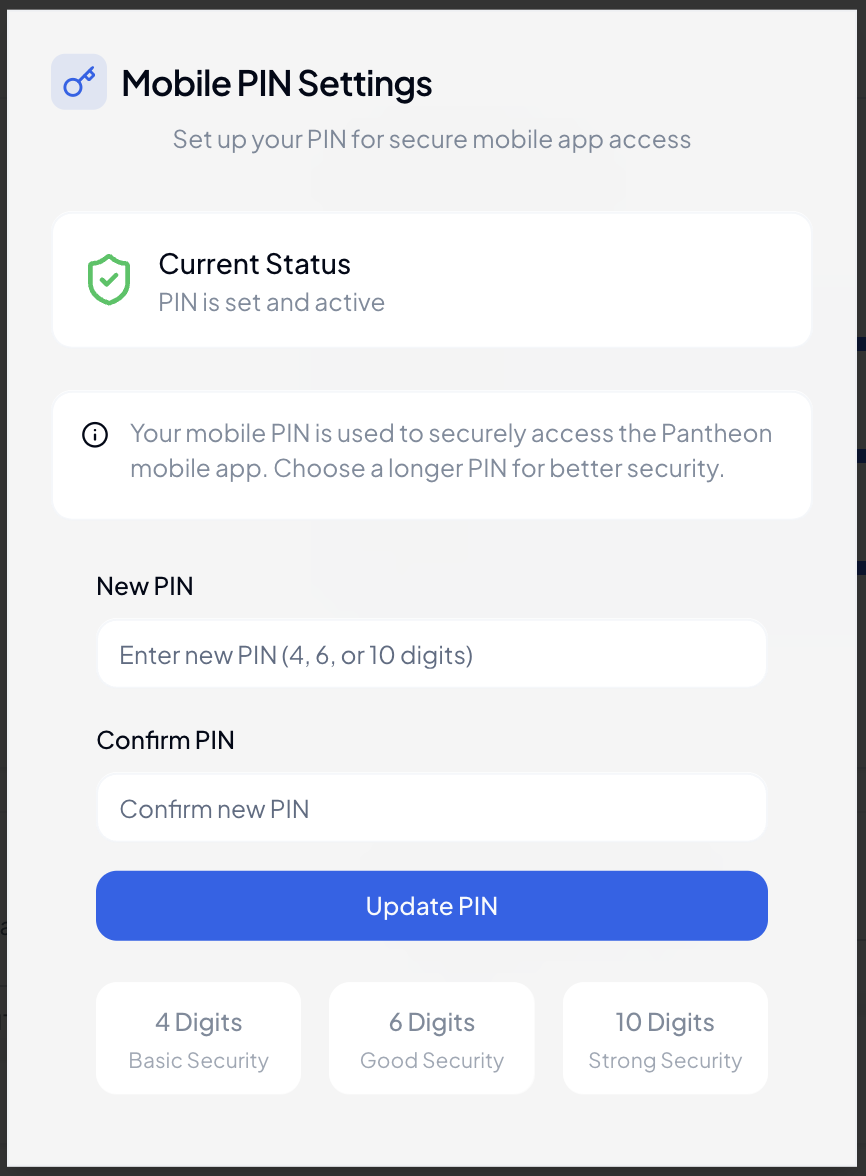The height and width of the screenshot is (1176, 866).
Task: Choose the 10 Digits Strong Security option
Action: [x=664, y=1037]
